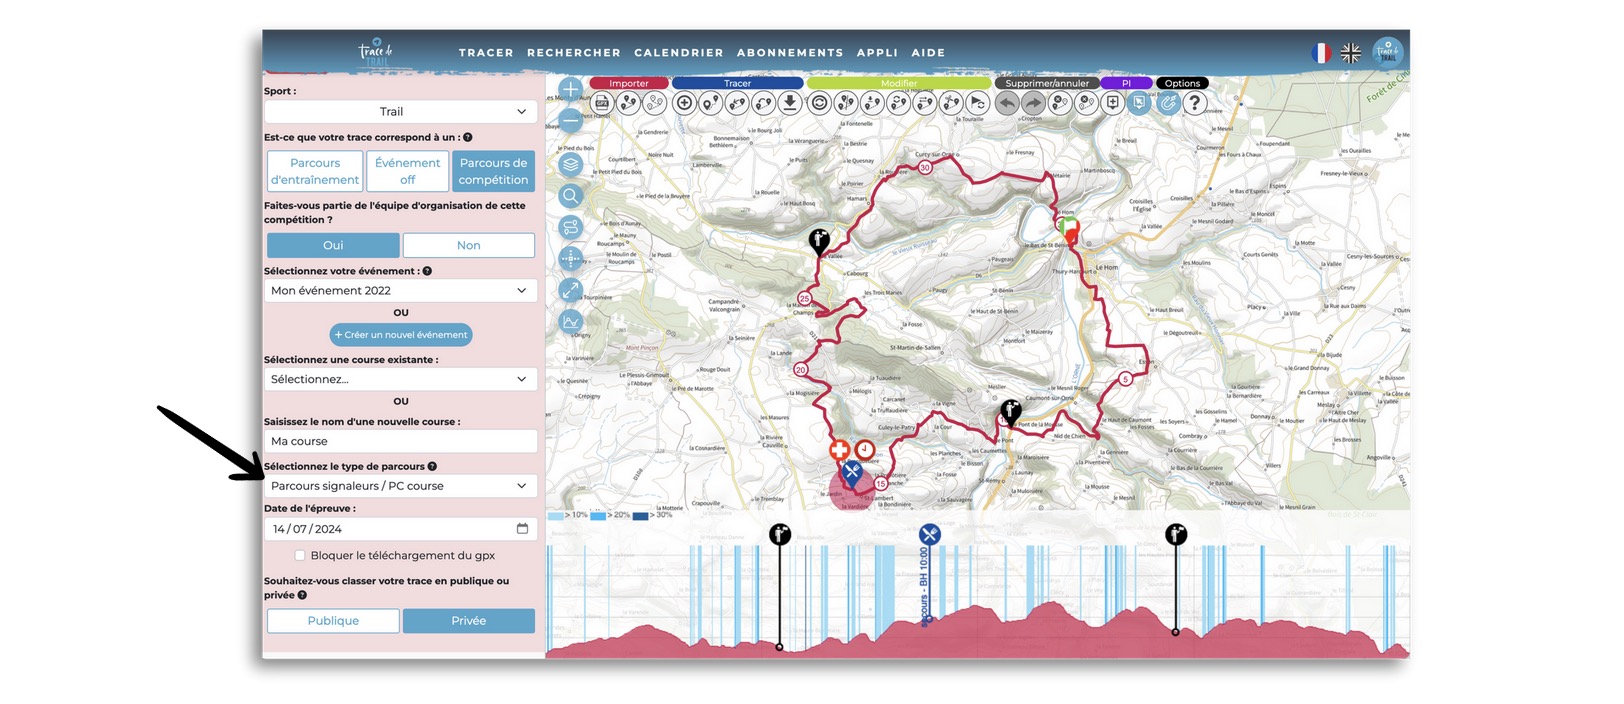Zoom in with the map plus button

pyautogui.click(x=570, y=90)
